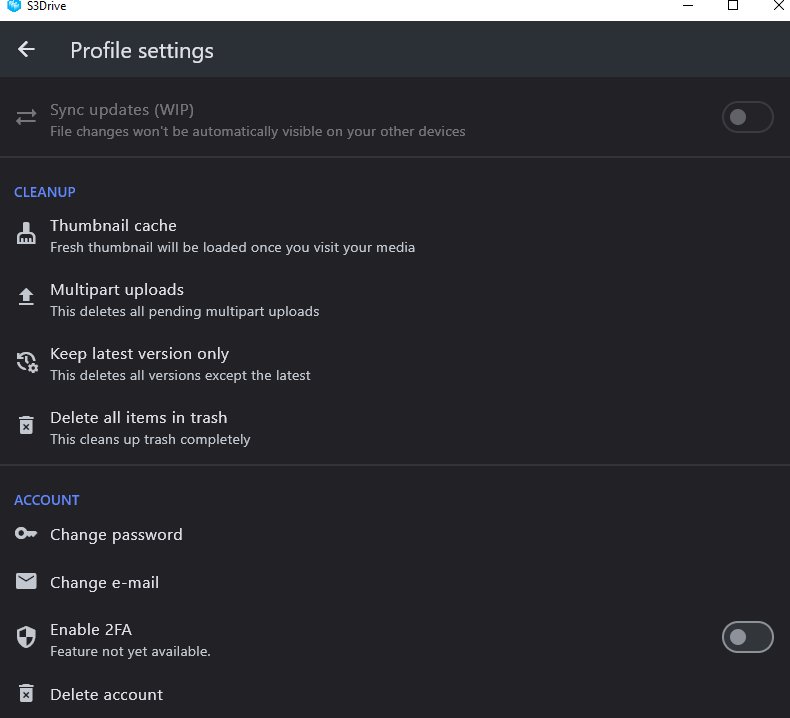Image resolution: width=790 pixels, height=718 pixels.
Task: Toggle the Enable 2FA switch
Action: [x=748, y=637]
